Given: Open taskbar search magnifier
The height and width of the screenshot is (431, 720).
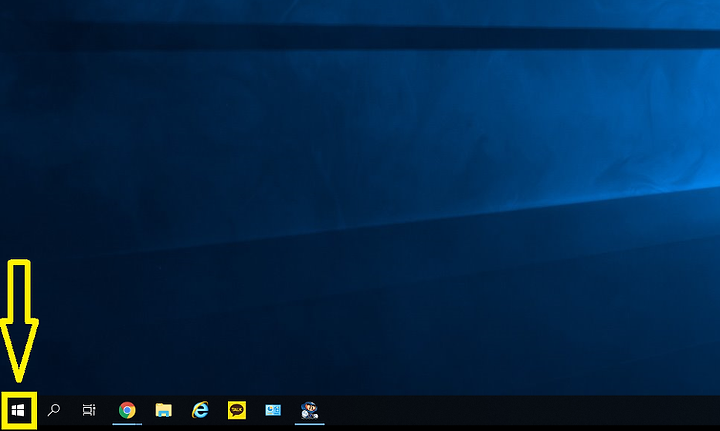Looking at the screenshot, I should click(x=54, y=410).
